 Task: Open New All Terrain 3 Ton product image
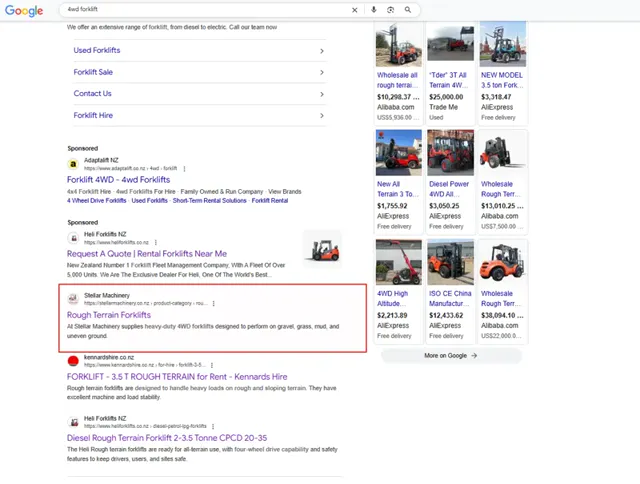tap(399, 153)
